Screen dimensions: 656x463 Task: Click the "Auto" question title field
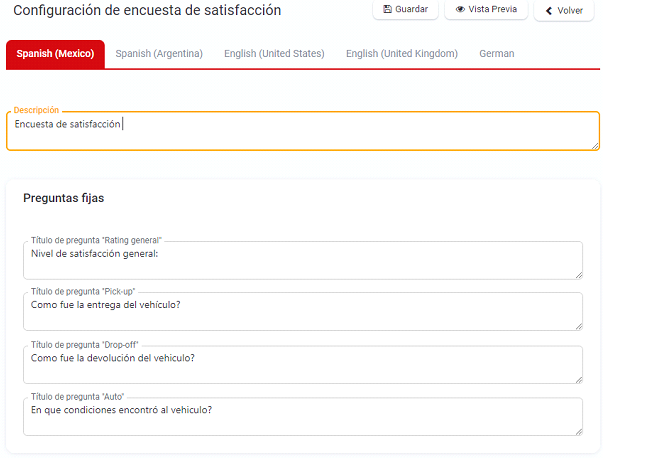coord(300,417)
